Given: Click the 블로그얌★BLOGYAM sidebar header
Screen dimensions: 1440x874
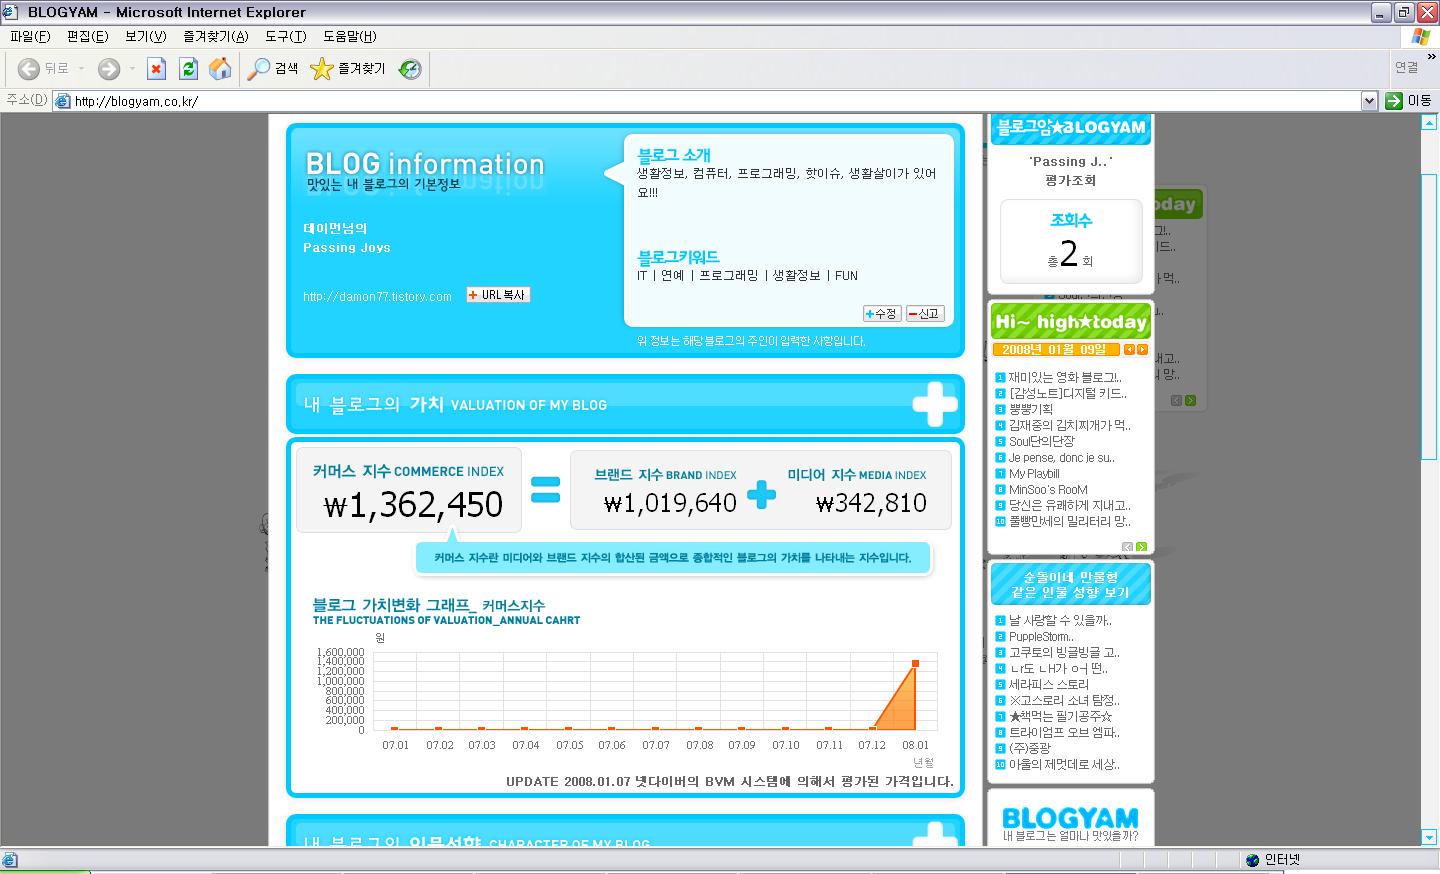Looking at the screenshot, I should [1071, 128].
